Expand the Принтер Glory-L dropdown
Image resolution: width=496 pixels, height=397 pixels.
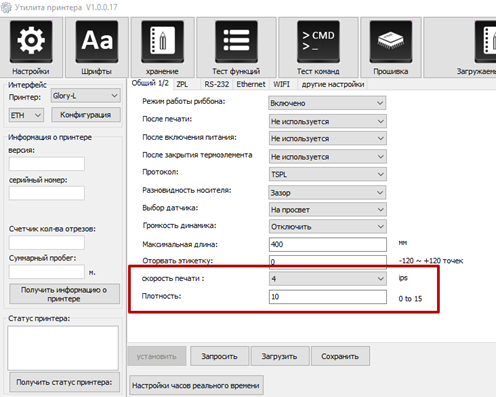coord(86,96)
